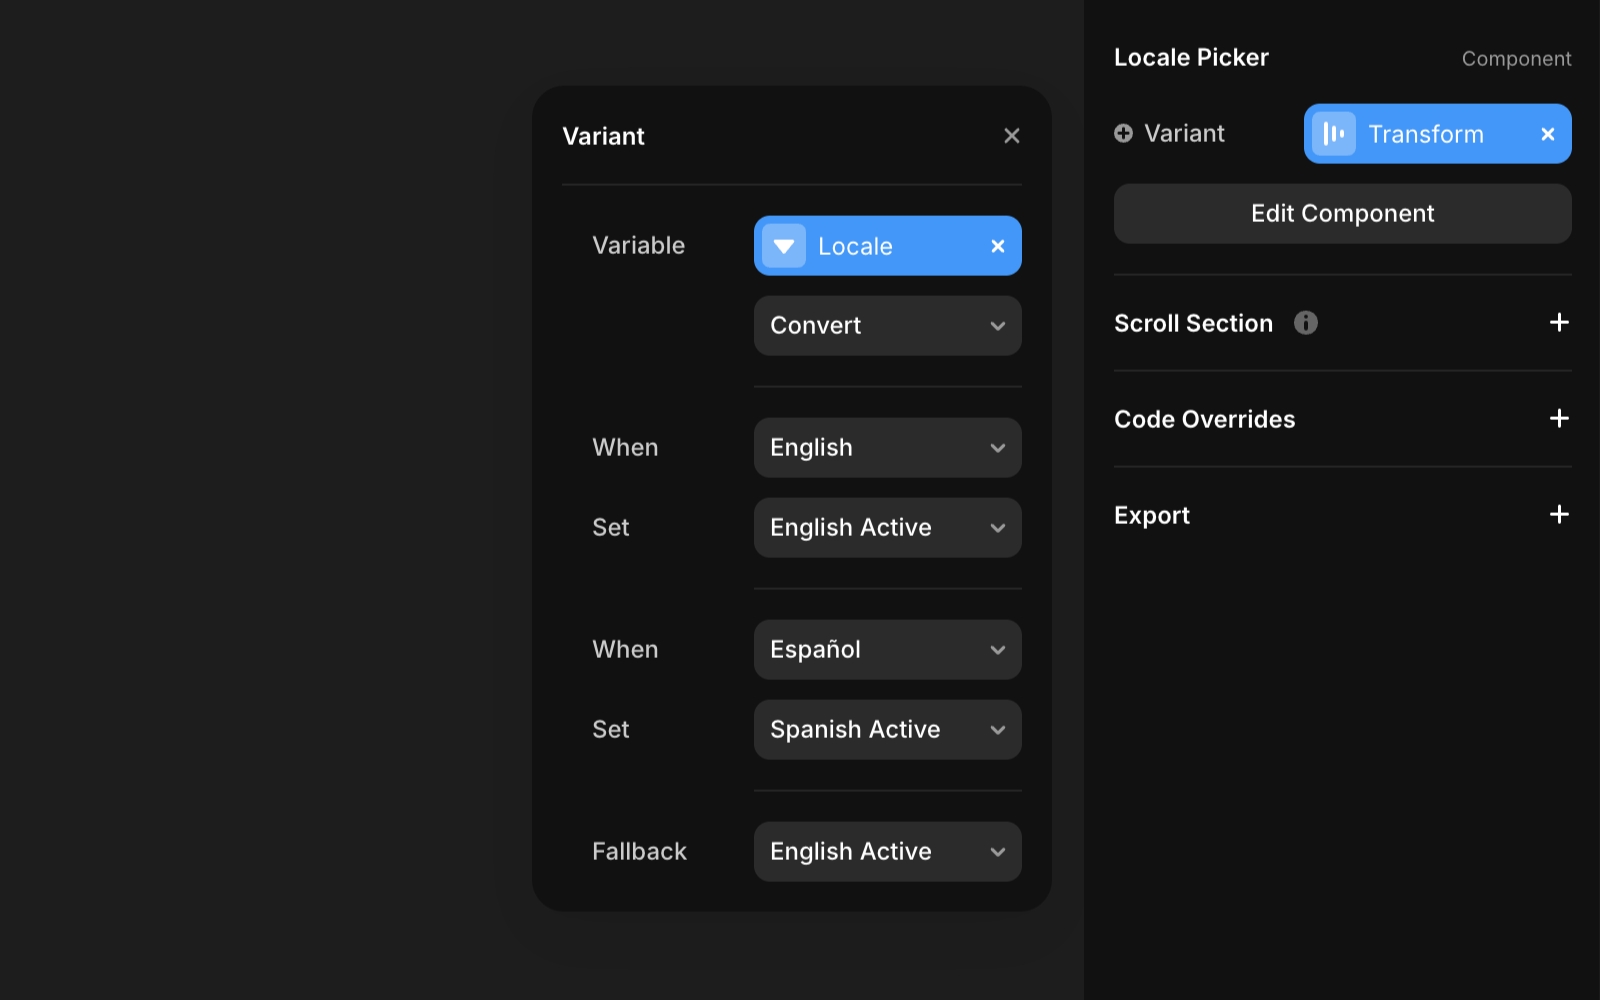This screenshot has height=1000, width=1600.
Task: Open the Set dropdown below English condition
Action: (x=887, y=528)
